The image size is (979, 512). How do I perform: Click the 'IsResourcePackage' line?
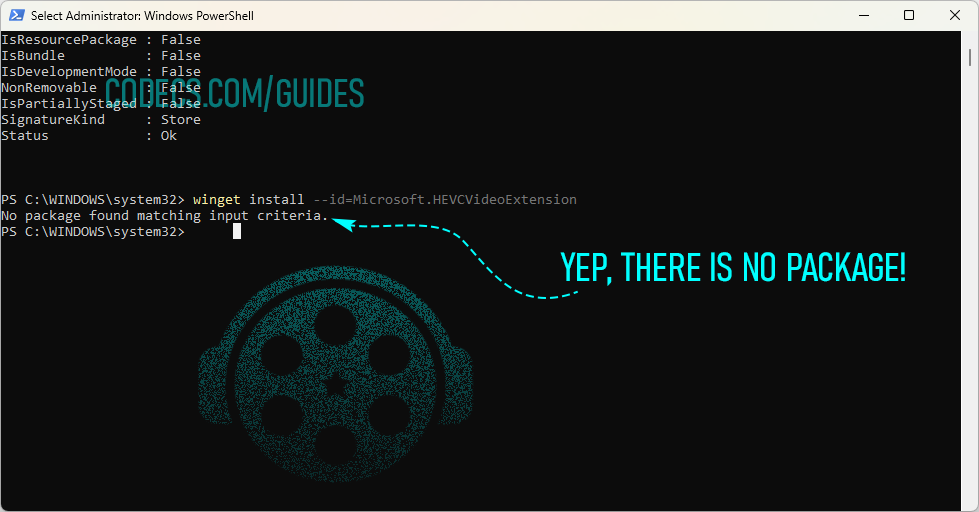[101, 40]
